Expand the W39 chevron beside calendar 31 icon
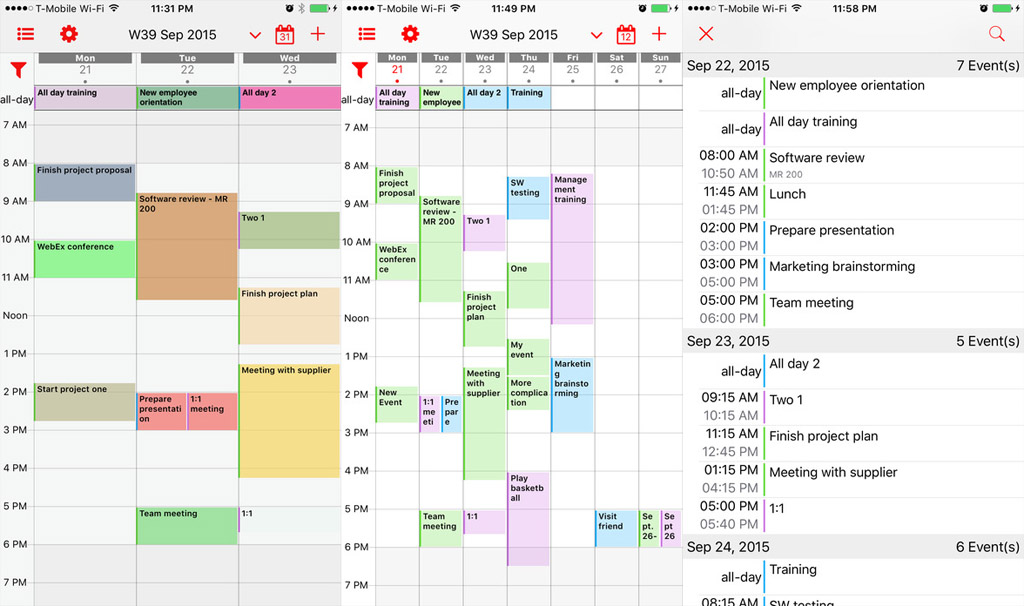The image size is (1024, 606). point(255,35)
